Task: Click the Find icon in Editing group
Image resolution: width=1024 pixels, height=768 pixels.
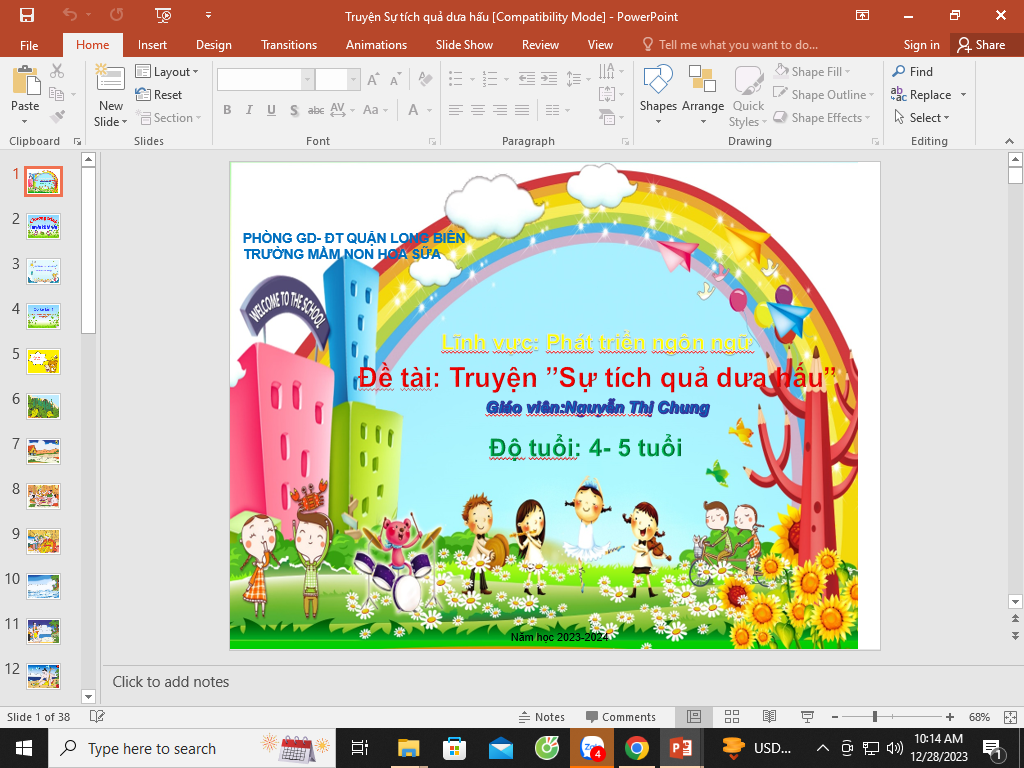Action: tap(912, 72)
